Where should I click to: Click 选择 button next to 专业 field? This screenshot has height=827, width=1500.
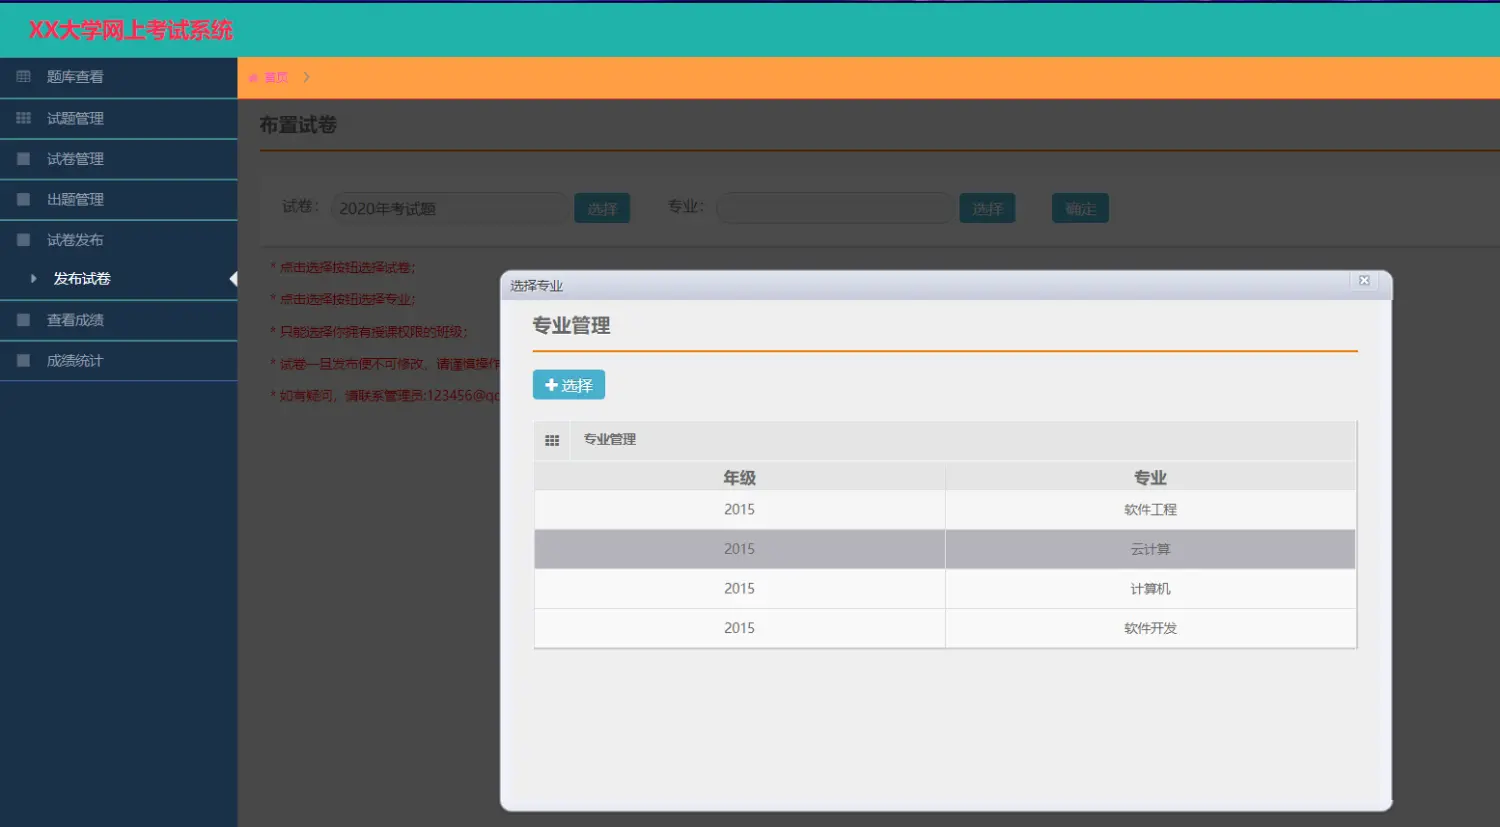988,208
